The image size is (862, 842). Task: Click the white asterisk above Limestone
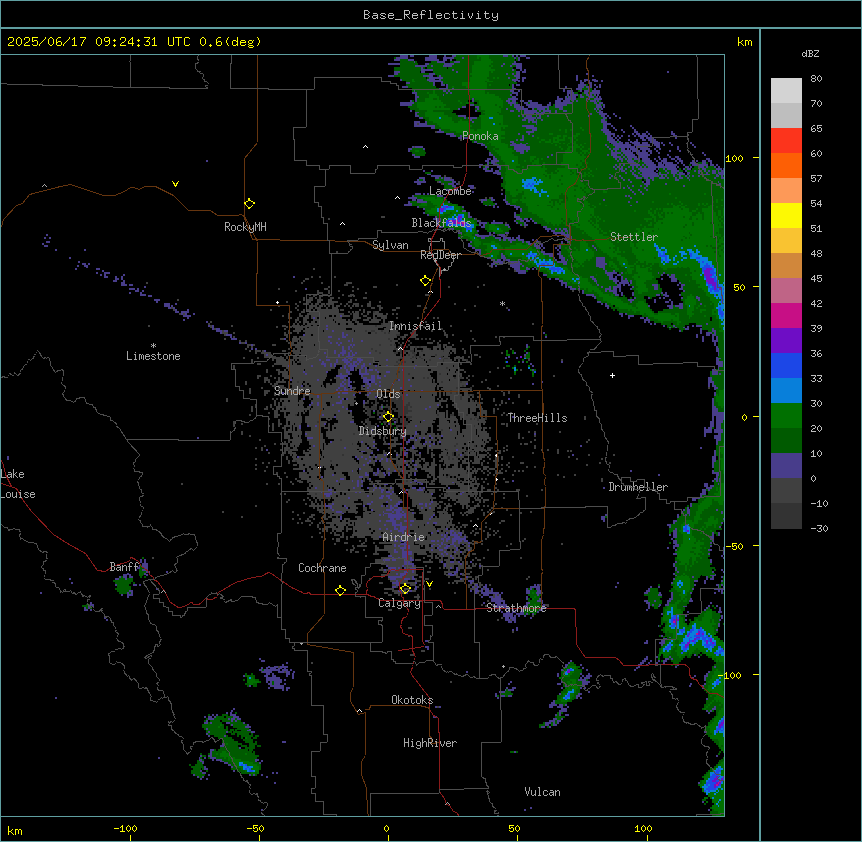click(x=153, y=346)
